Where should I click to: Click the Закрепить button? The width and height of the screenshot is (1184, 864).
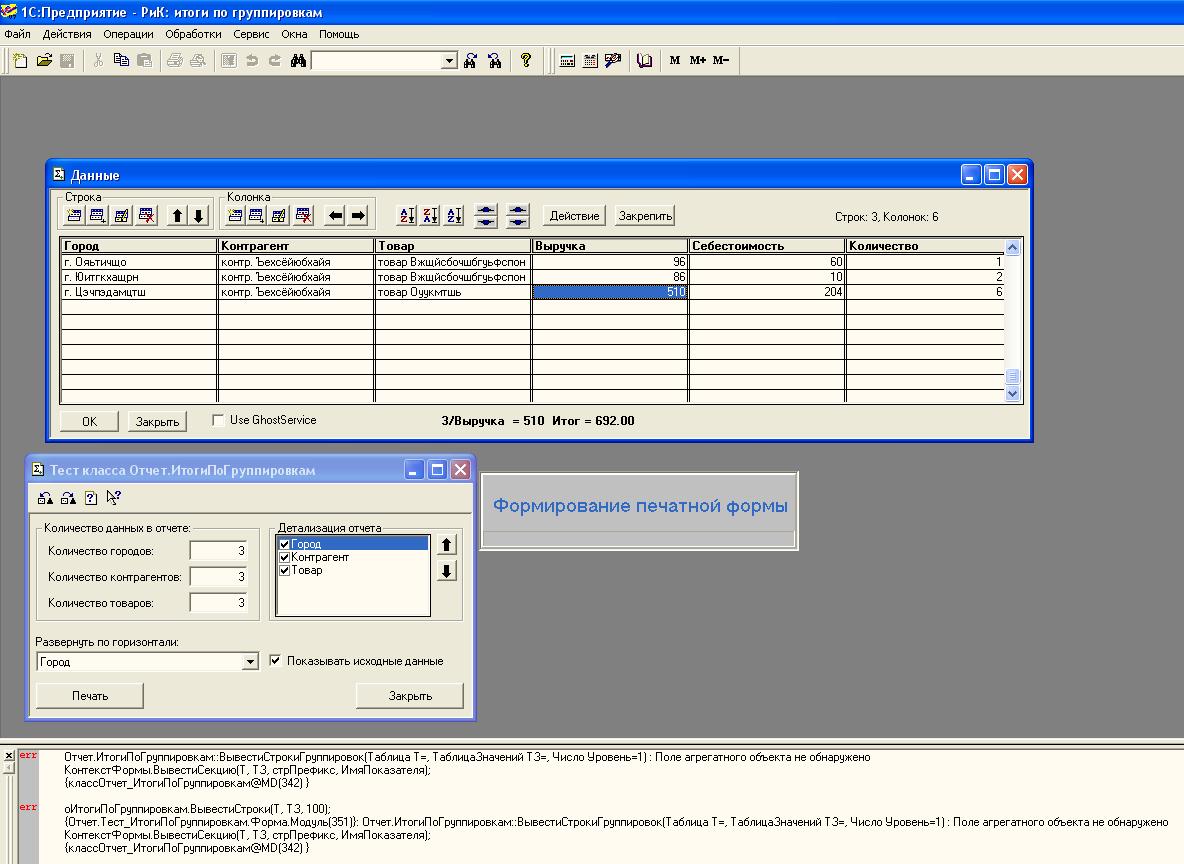coord(644,216)
